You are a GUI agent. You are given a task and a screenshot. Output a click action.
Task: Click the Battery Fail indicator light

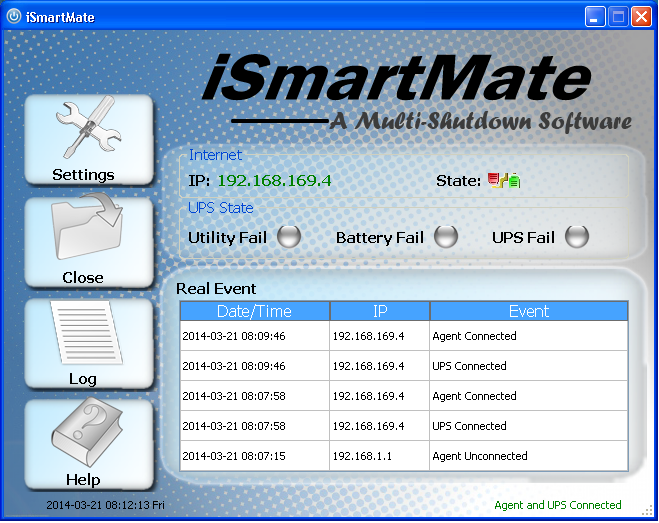point(446,237)
